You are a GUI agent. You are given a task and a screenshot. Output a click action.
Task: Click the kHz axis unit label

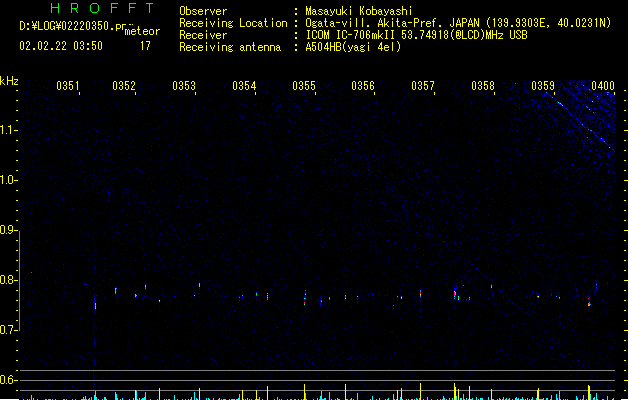9,81
